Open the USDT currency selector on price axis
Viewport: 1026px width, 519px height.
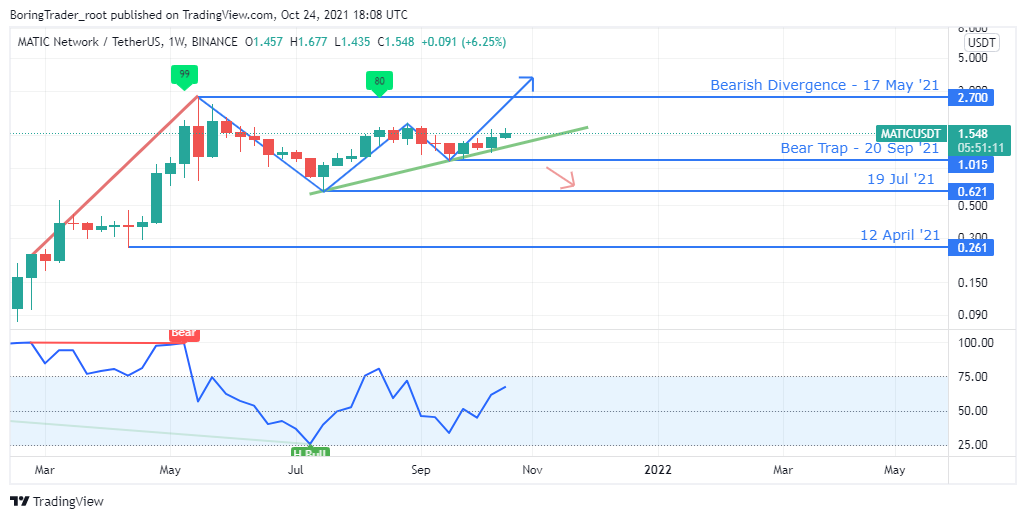981,43
